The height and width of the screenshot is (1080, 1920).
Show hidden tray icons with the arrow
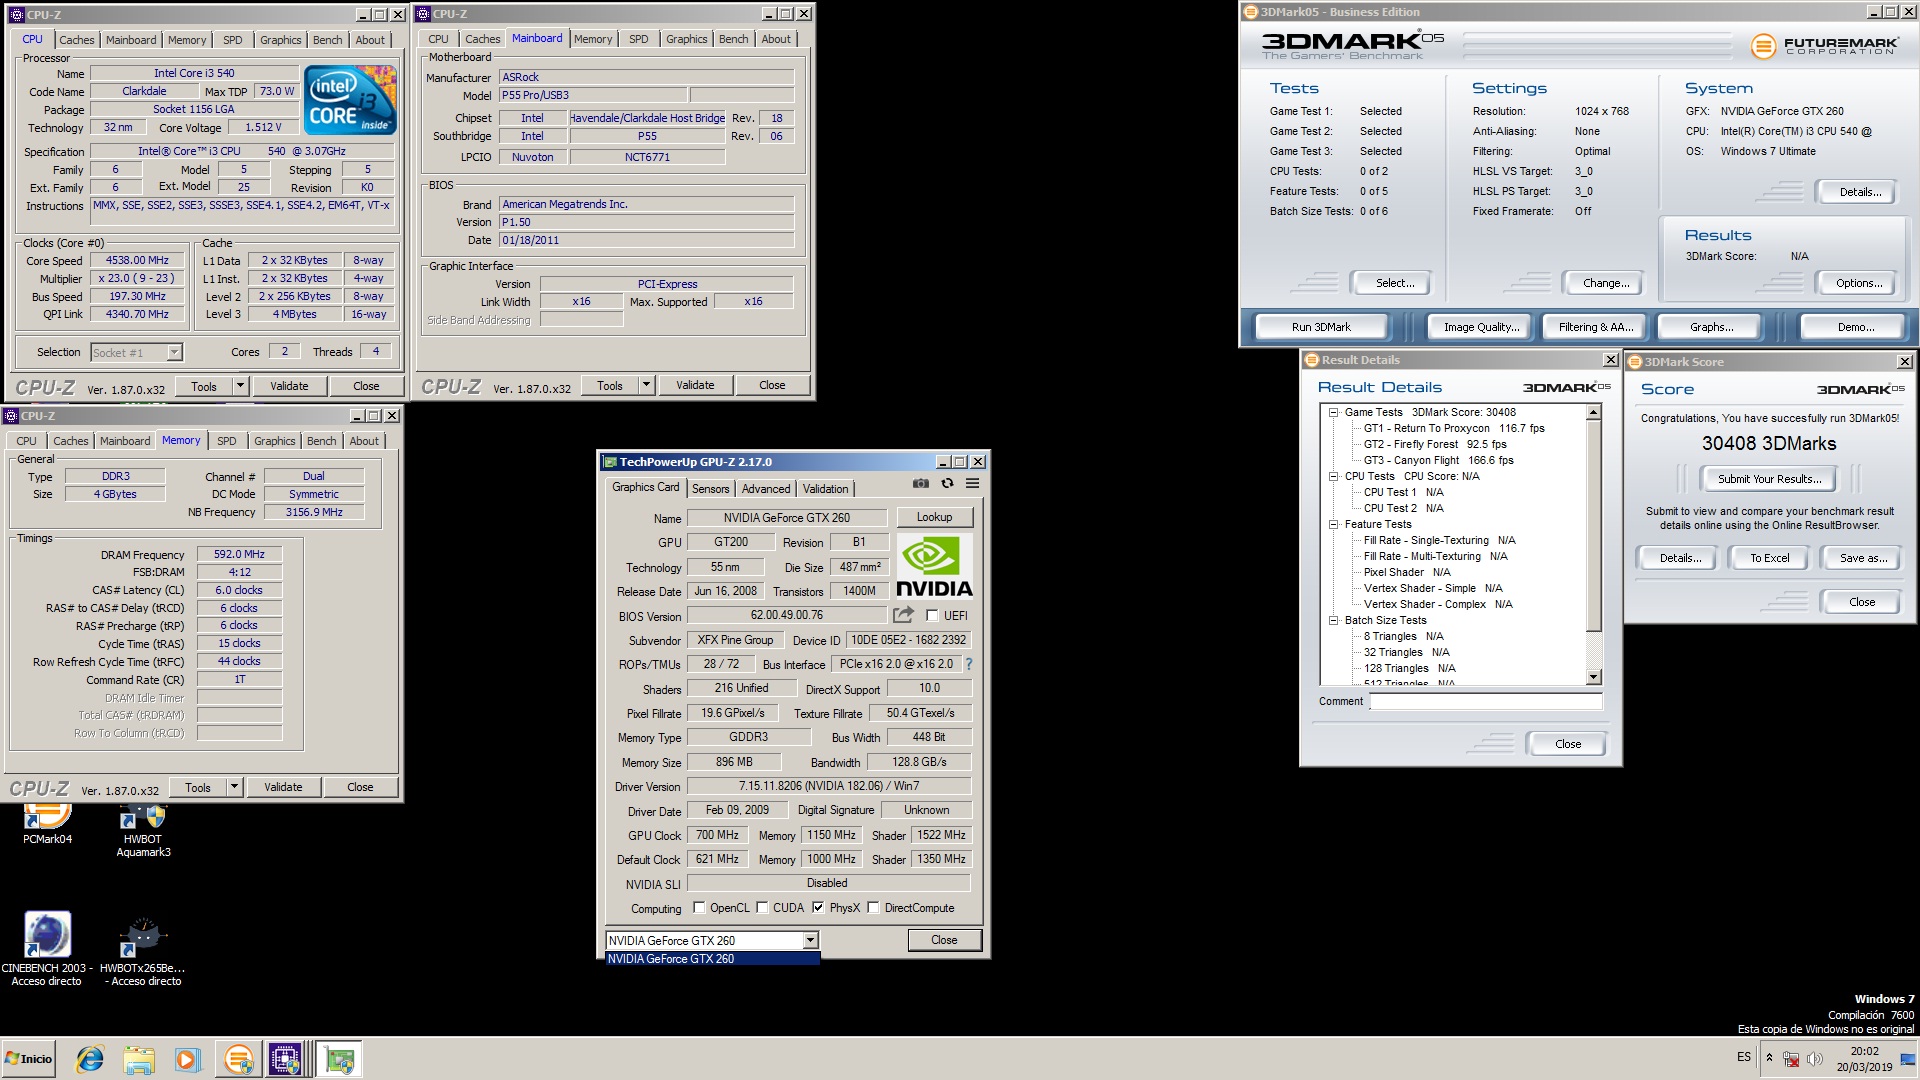[x=1769, y=1057]
